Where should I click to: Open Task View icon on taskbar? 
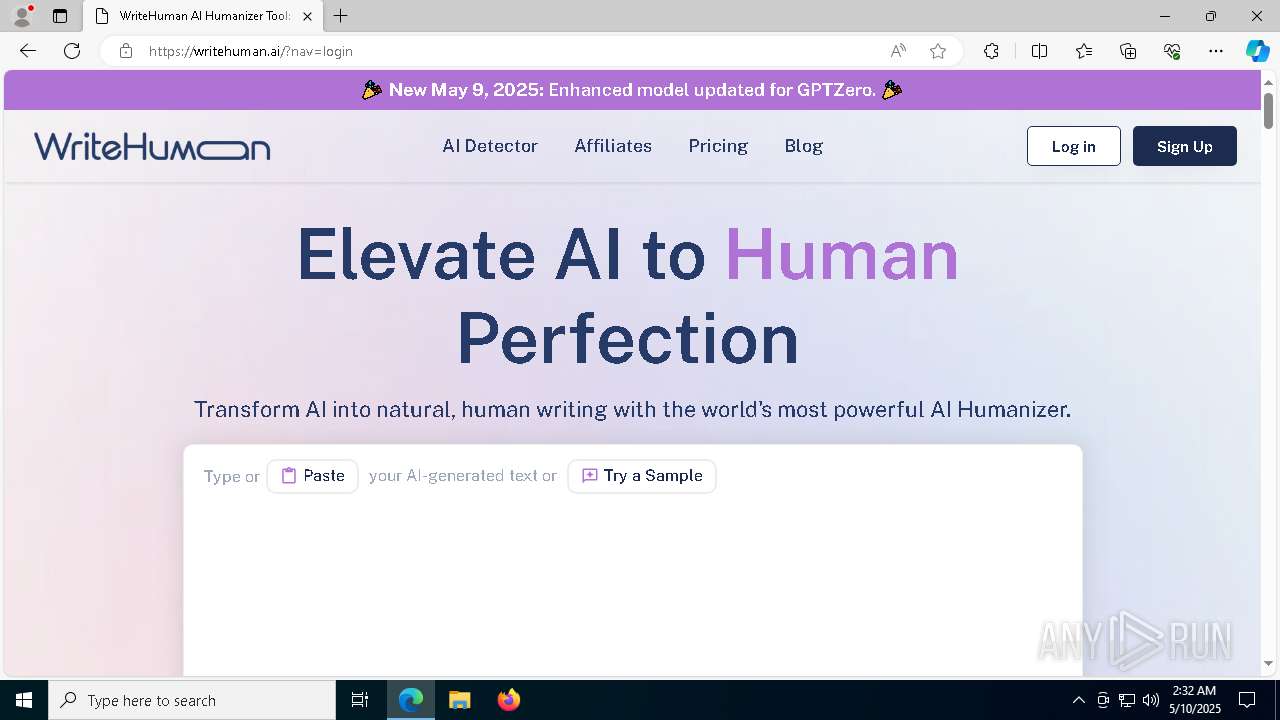pyautogui.click(x=360, y=700)
